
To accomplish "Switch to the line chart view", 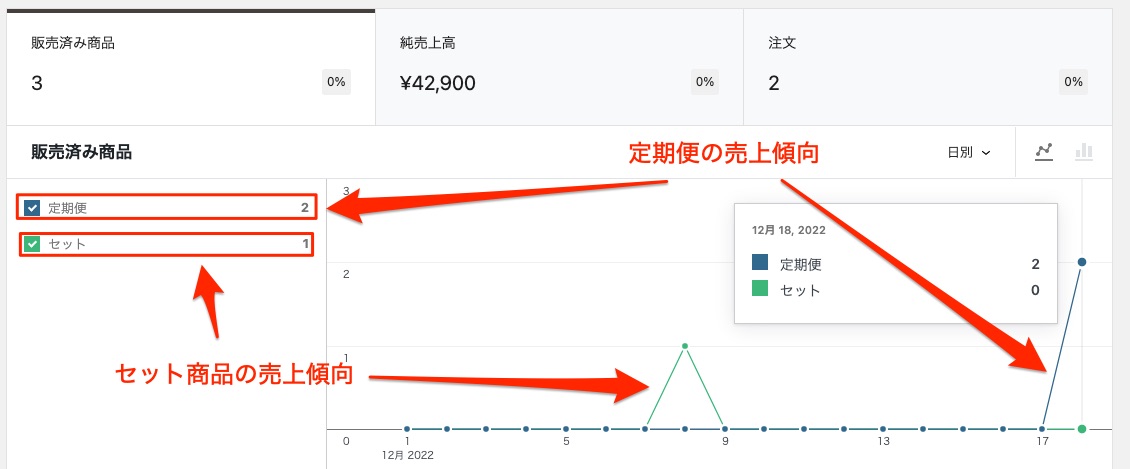I will [1044, 152].
